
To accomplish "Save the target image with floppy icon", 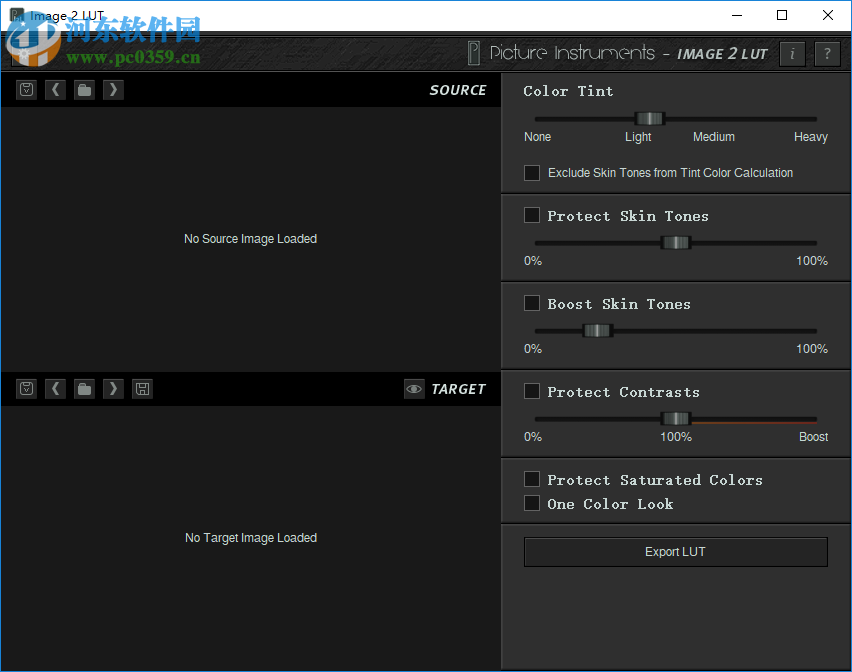I will [142, 388].
